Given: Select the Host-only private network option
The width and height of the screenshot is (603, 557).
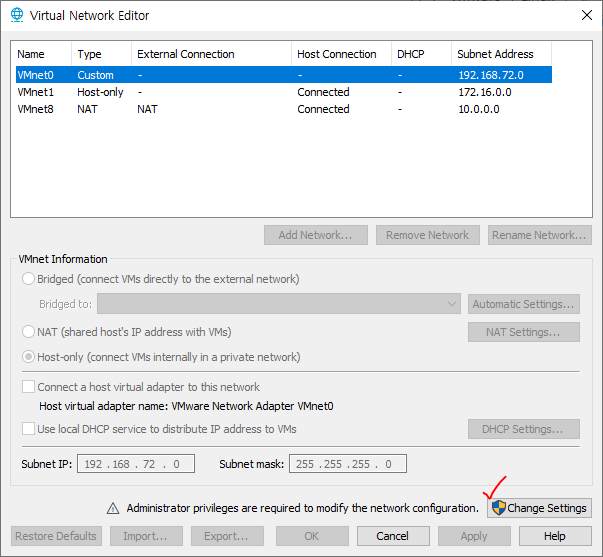Looking at the screenshot, I should 28,357.
